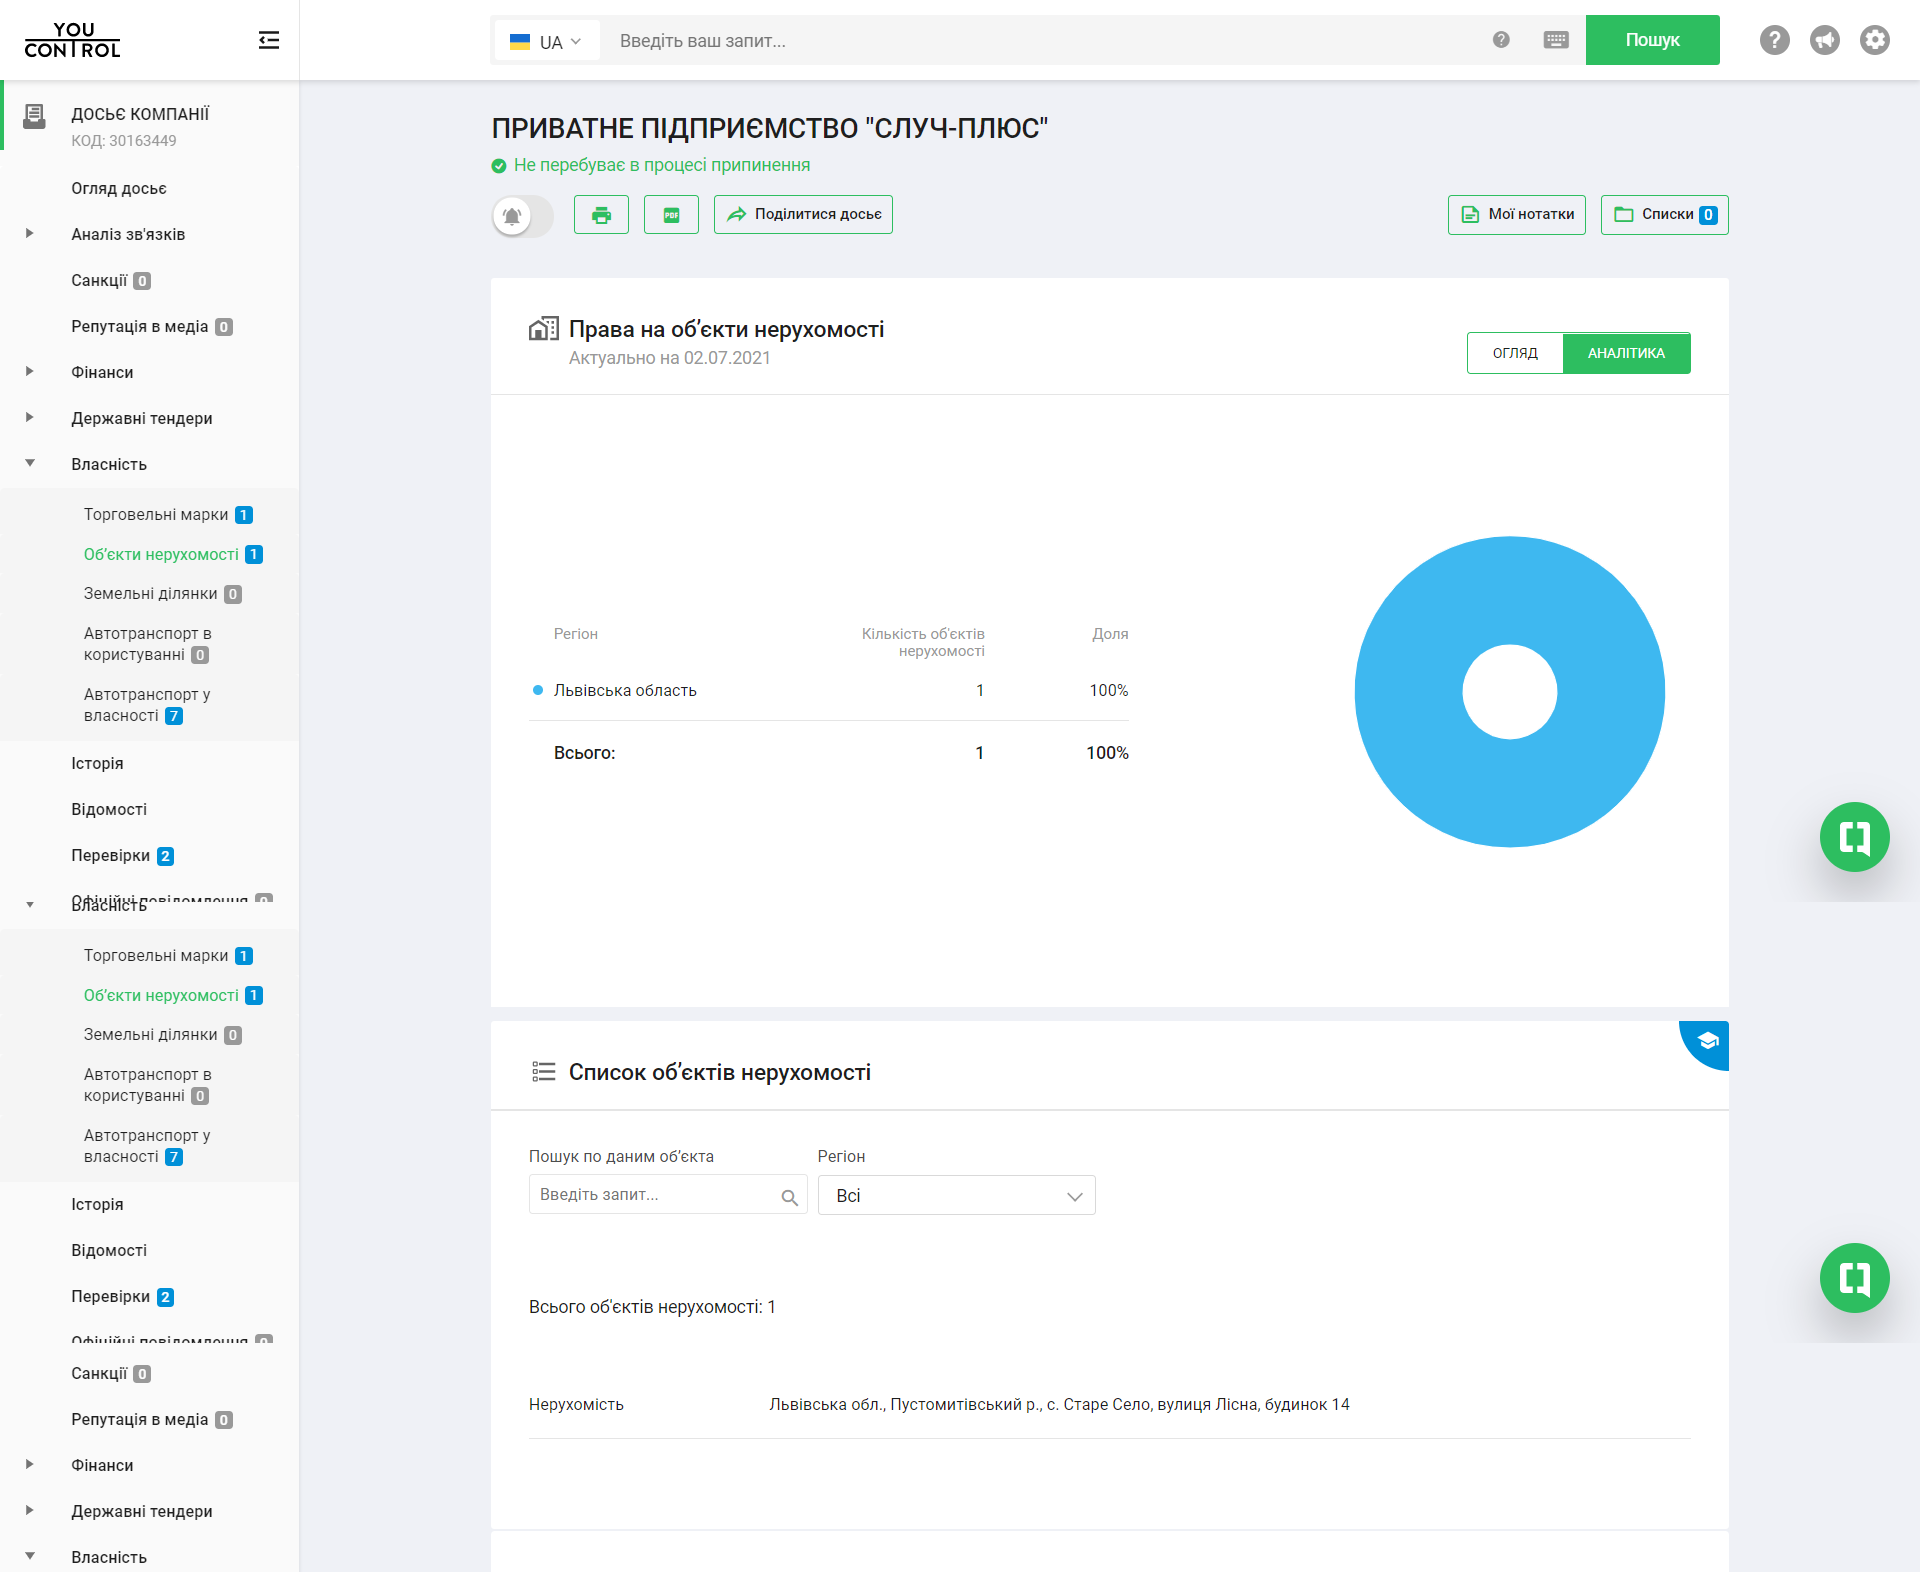1920x1572 pixels.
Task: Click the real estate building icon
Action: pyautogui.click(x=543, y=329)
